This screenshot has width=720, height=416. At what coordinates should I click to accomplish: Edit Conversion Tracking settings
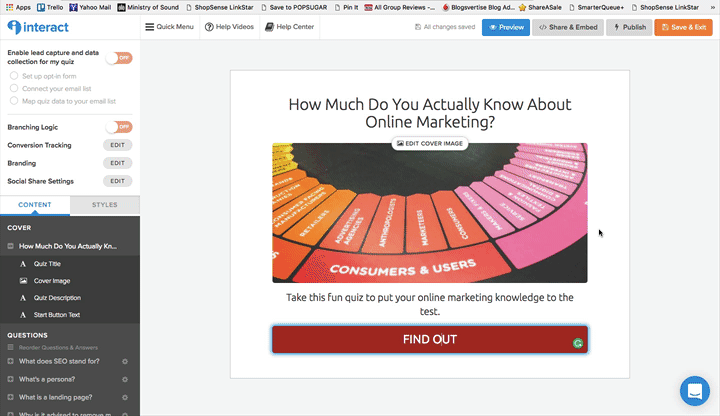(x=118, y=145)
